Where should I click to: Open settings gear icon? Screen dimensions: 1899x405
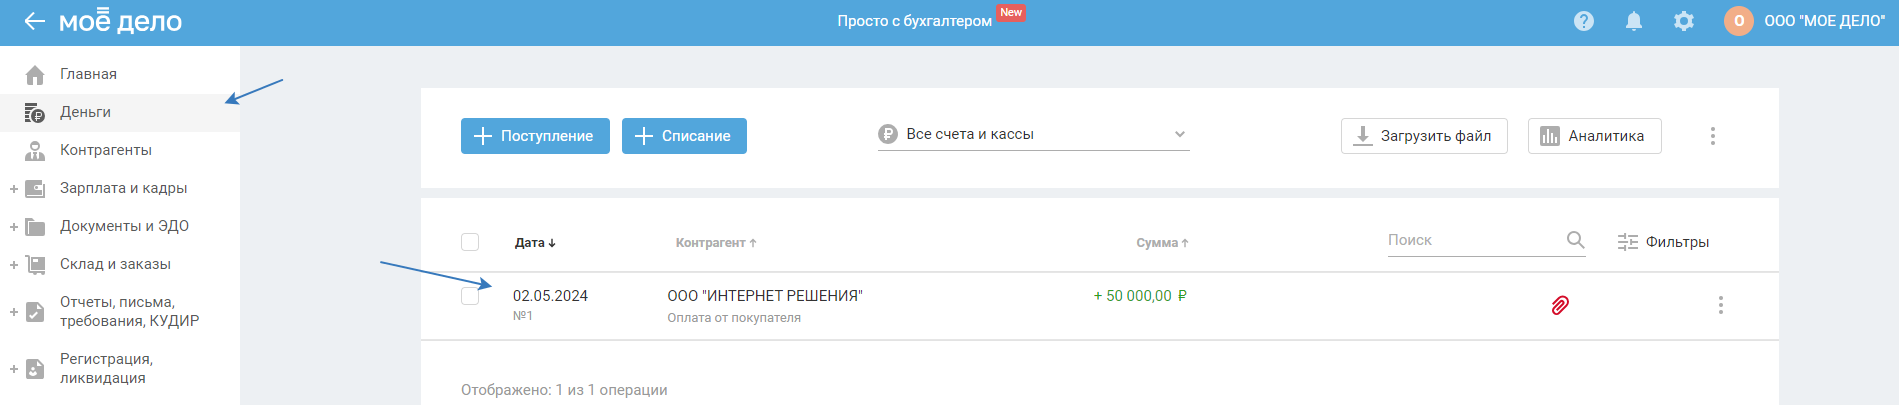point(1684,21)
